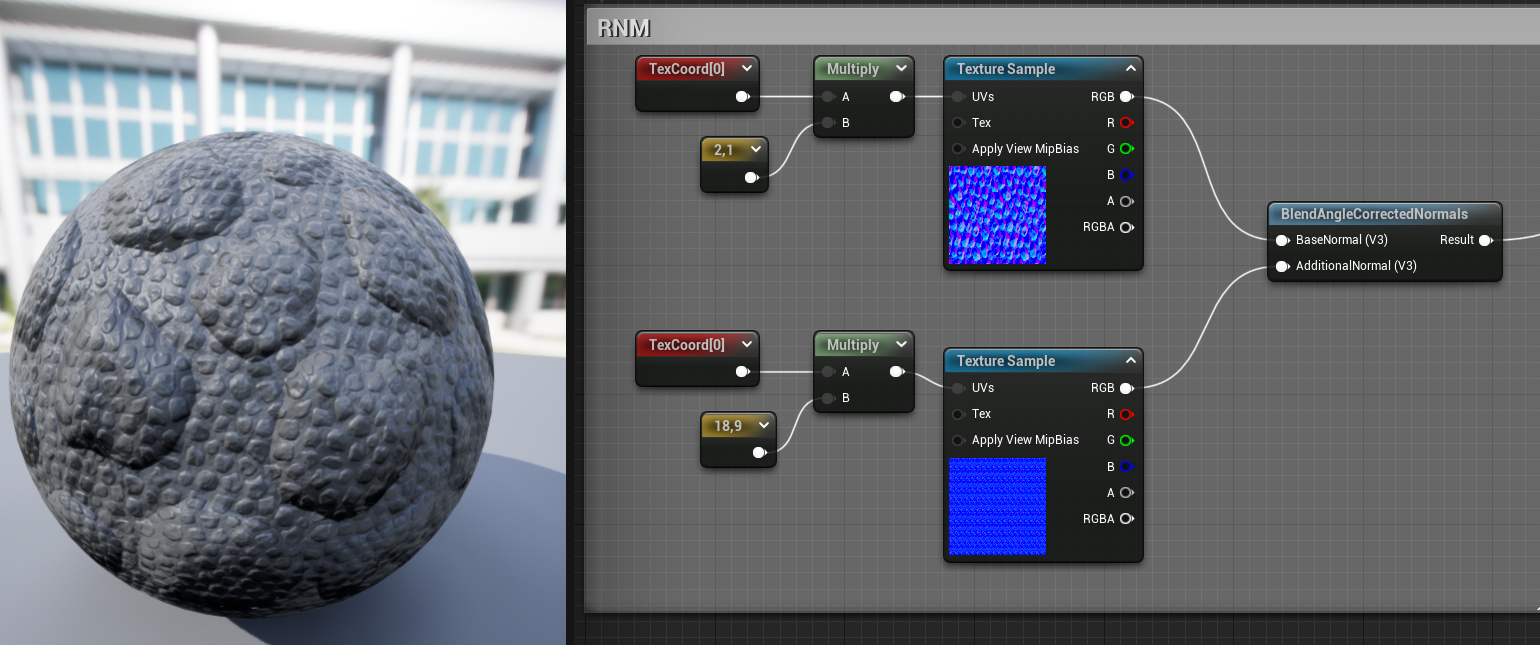Select the Multiply node title fed by 18,9

point(852,345)
